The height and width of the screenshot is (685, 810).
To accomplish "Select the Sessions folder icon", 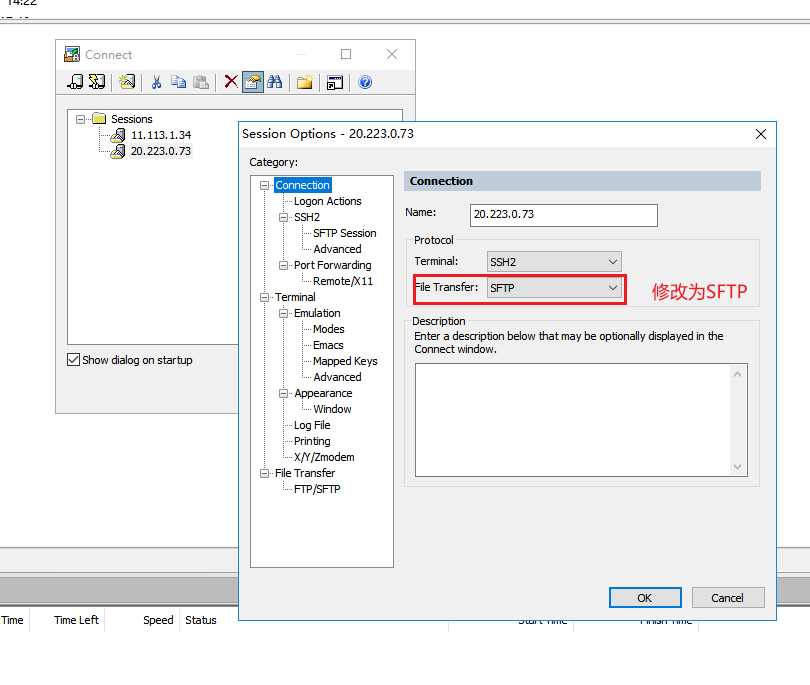I will 99,119.
